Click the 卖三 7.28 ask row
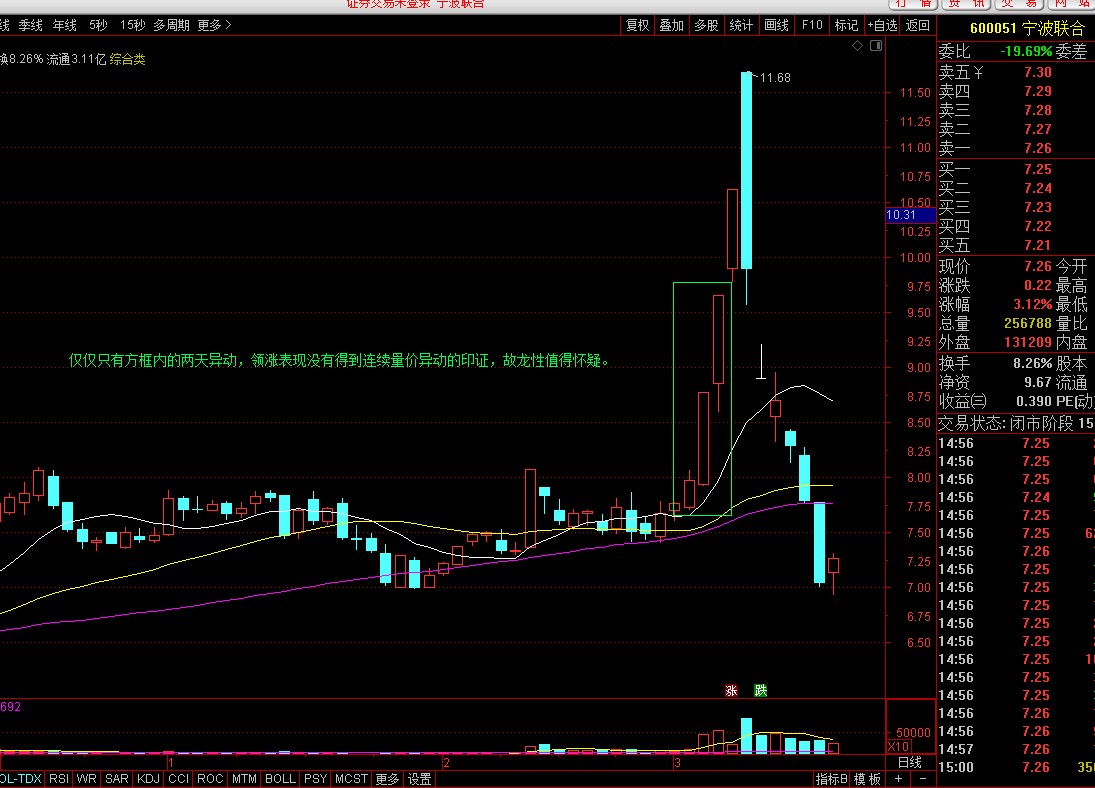 tap(1015, 110)
